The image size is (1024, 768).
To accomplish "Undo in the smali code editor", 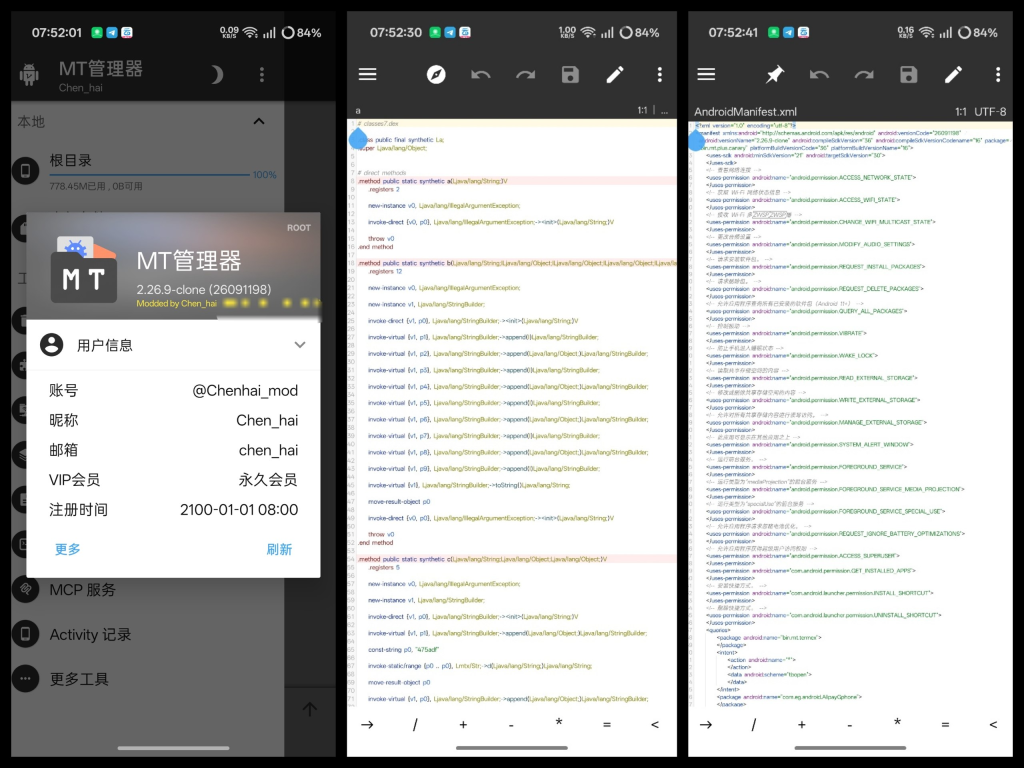I will pos(481,75).
